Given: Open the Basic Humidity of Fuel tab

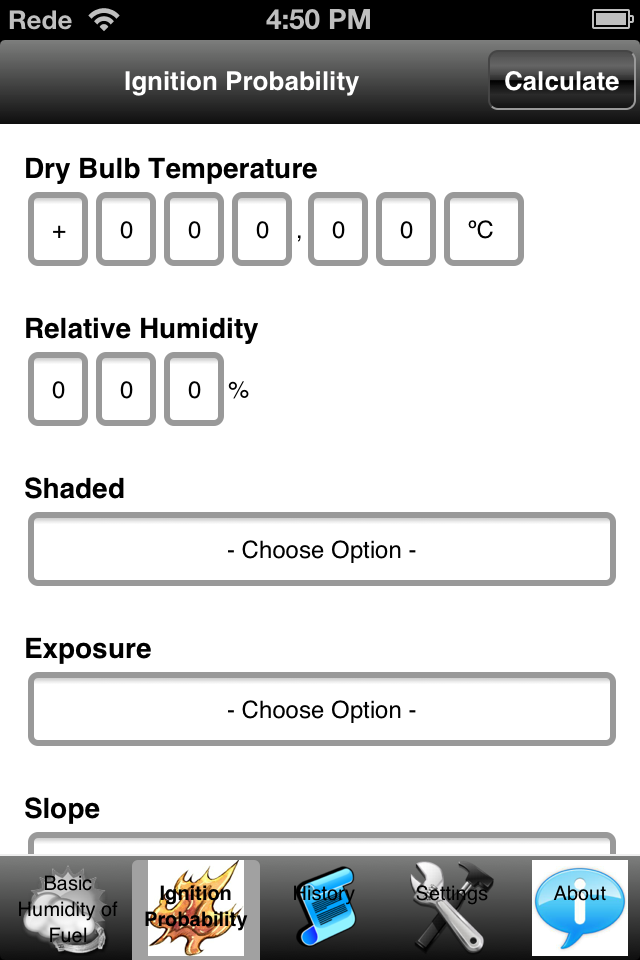Looking at the screenshot, I should [67, 909].
